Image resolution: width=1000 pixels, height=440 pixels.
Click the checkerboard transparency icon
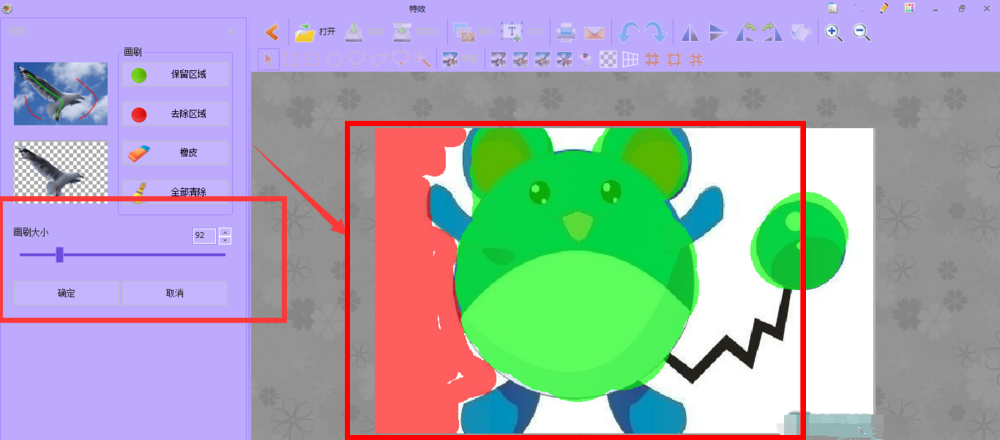tap(610, 59)
